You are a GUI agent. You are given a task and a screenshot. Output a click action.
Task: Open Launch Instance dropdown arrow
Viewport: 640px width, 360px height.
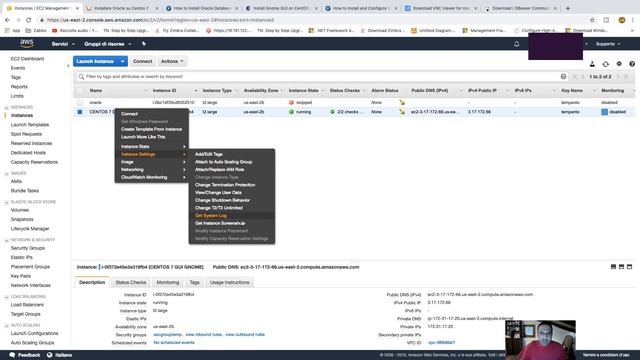coord(122,61)
